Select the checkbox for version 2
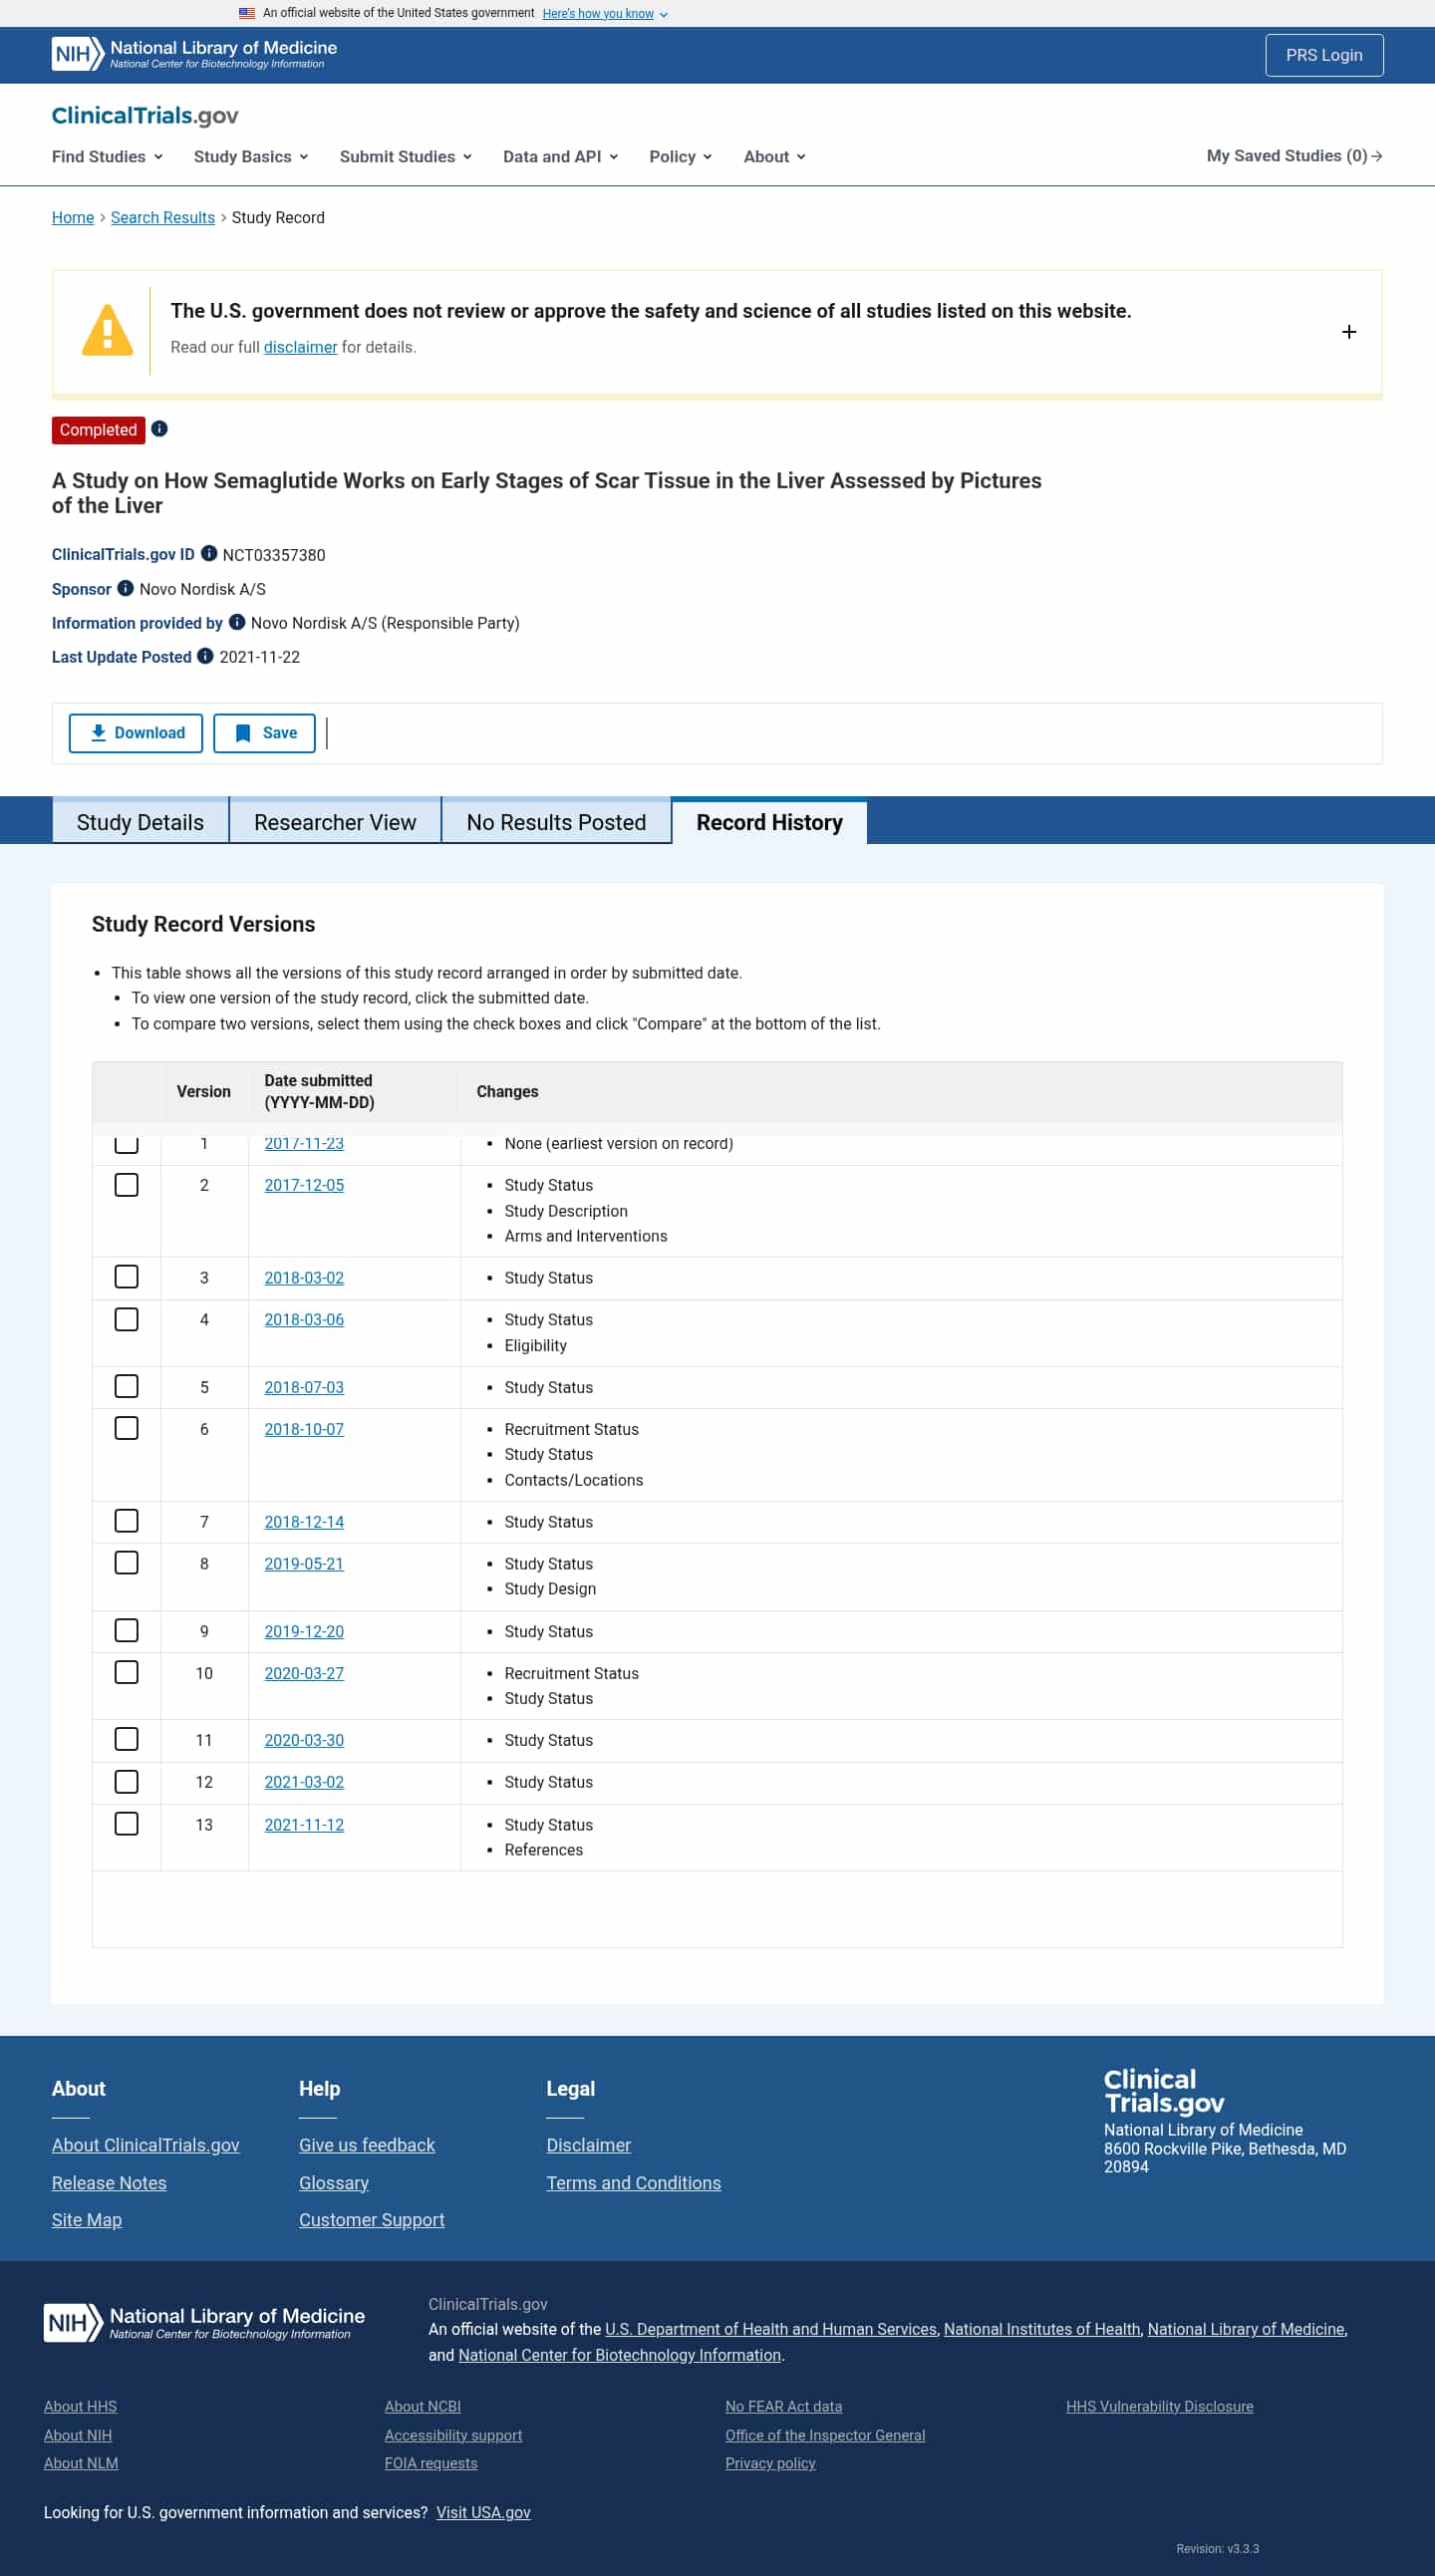 tap(126, 1185)
